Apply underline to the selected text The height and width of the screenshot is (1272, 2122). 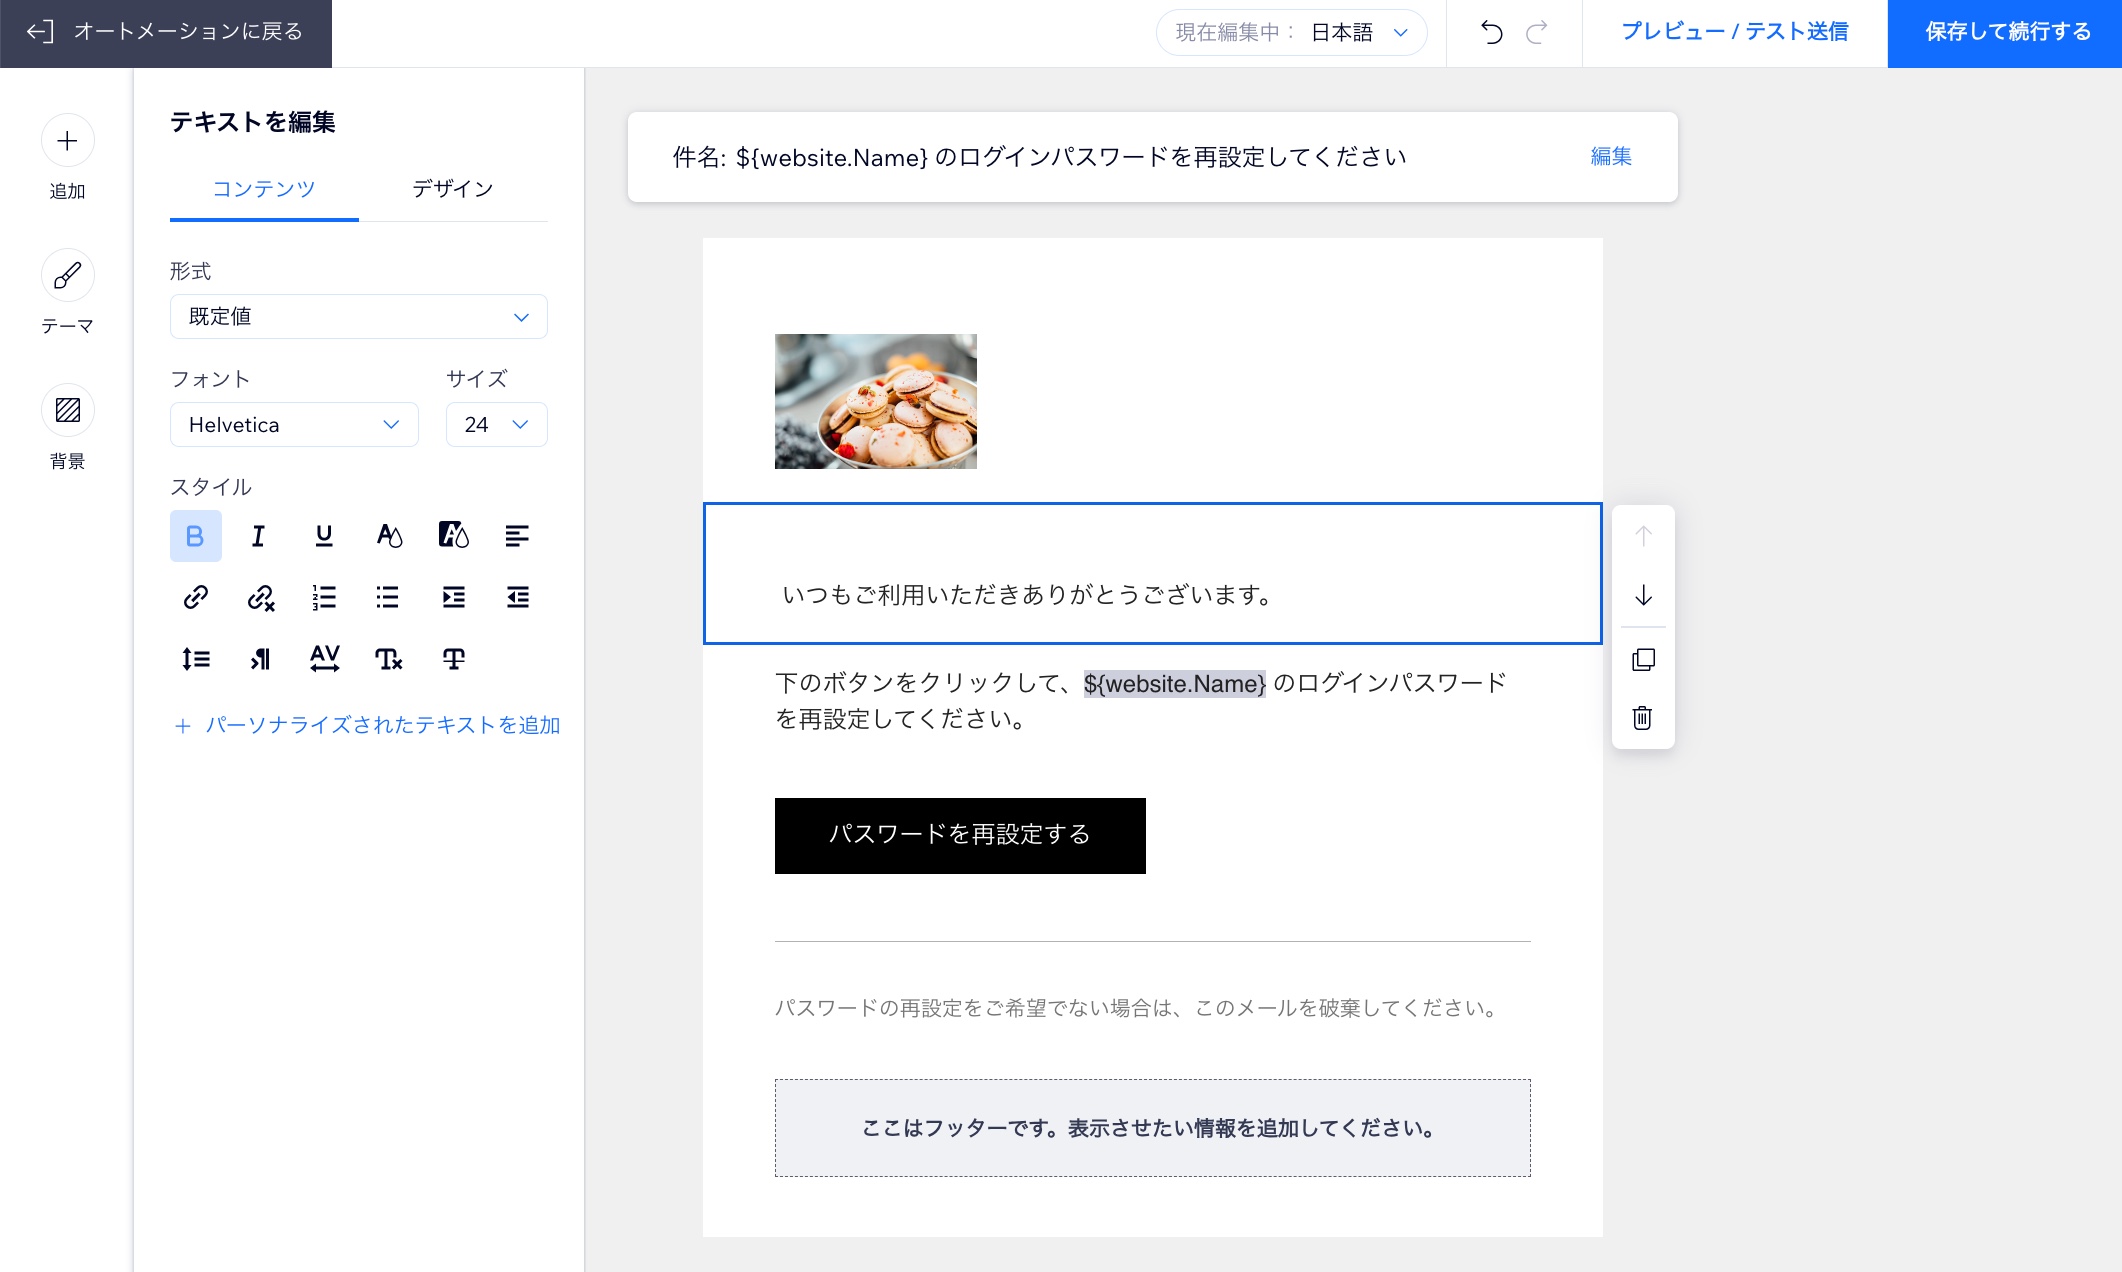(x=323, y=536)
